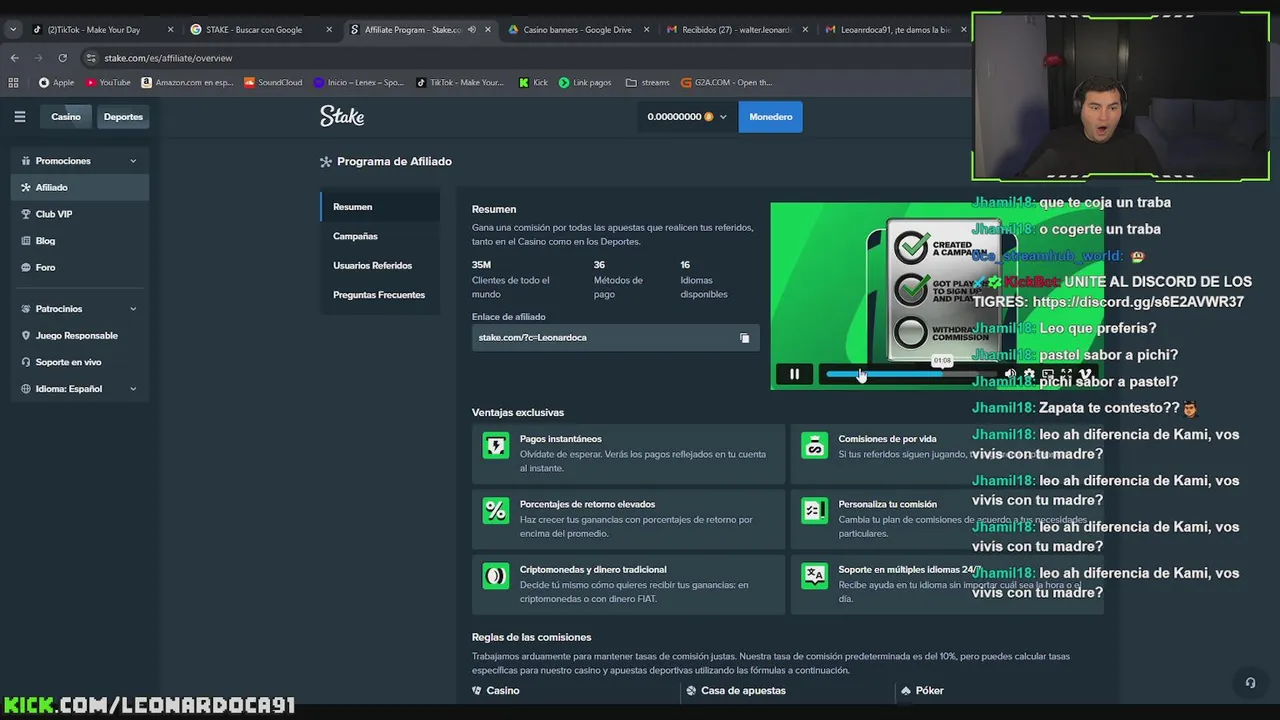Pause the affiliate promo video
This screenshot has width=1280, height=720.
coord(794,374)
